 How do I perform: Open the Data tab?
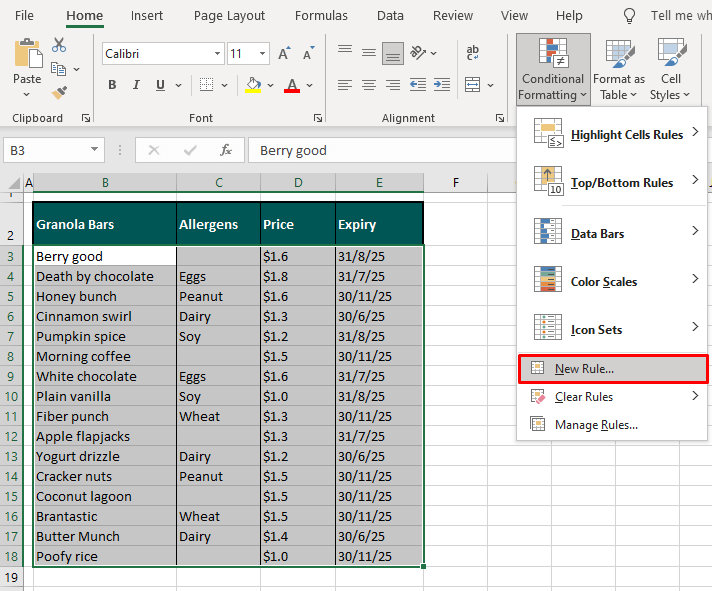tap(390, 16)
